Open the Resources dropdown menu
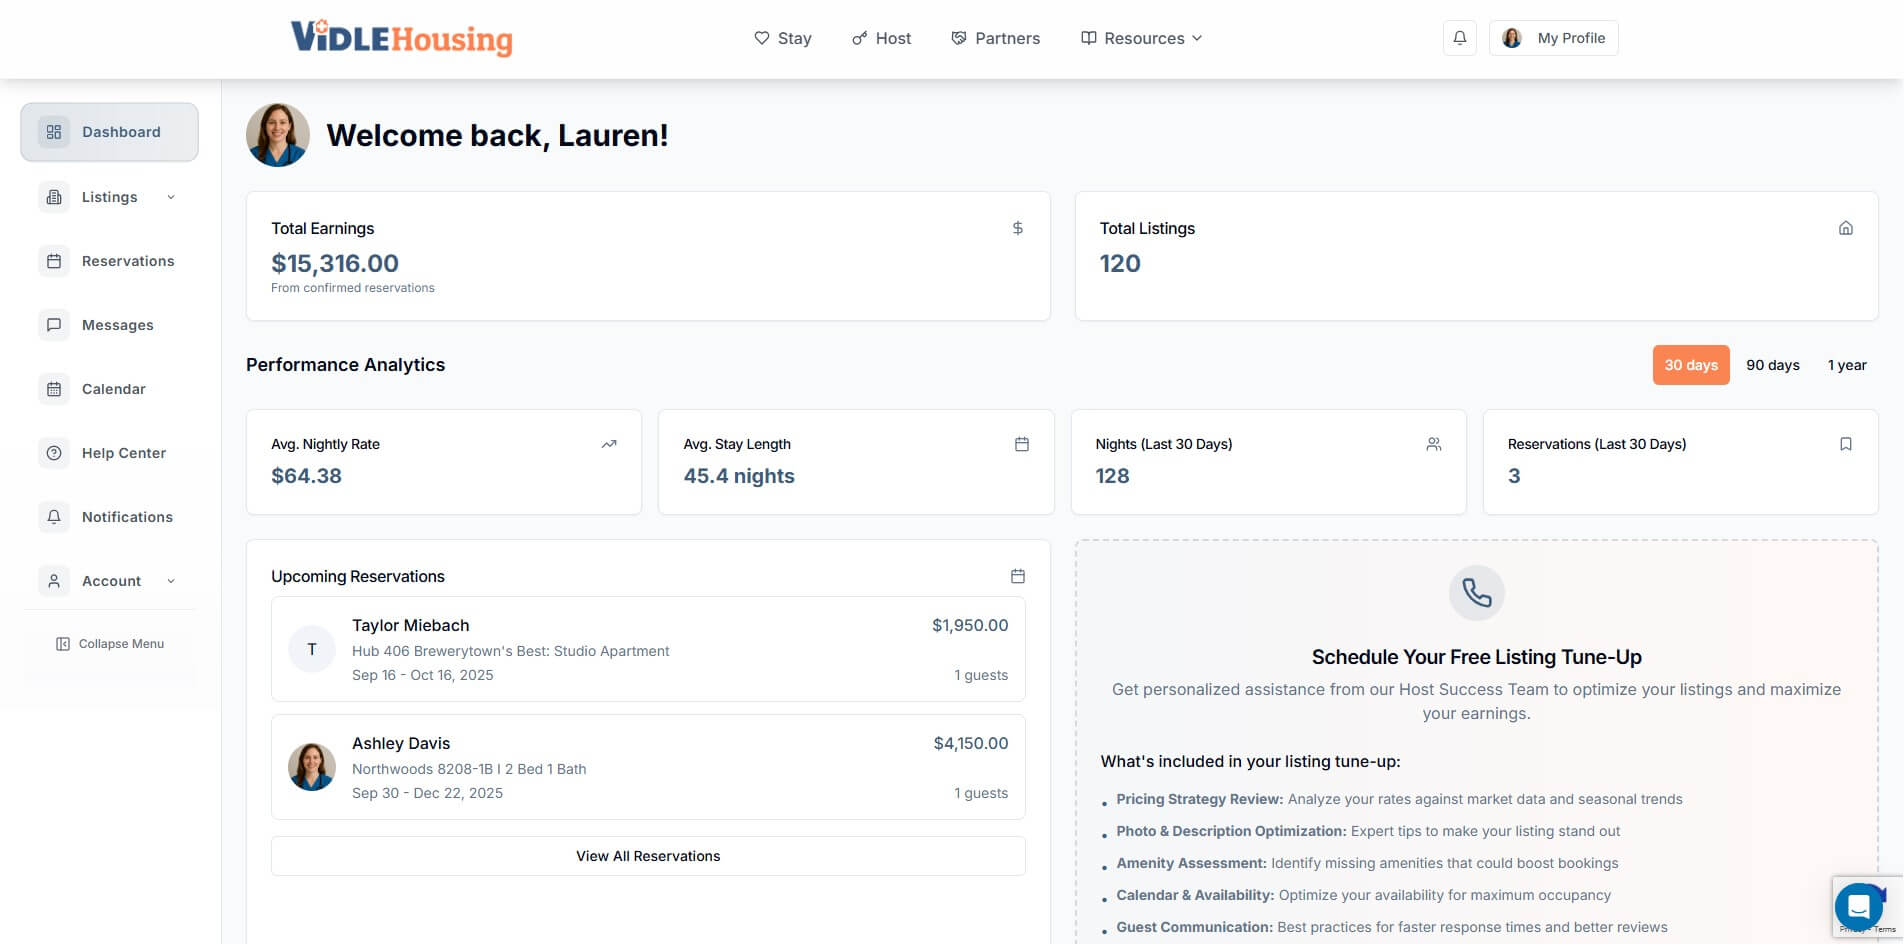This screenshot has height=944, width=1904. coord(1142,38)
